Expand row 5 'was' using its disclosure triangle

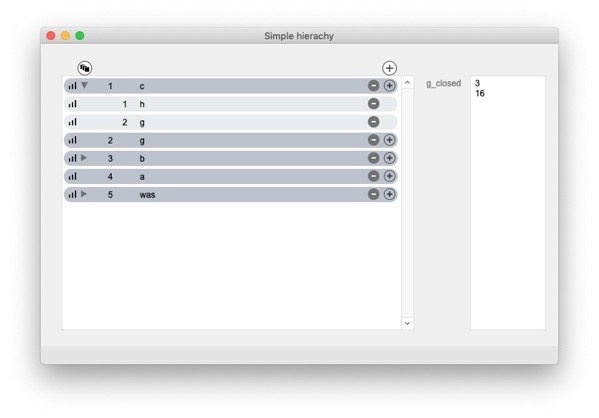point(84,194)
